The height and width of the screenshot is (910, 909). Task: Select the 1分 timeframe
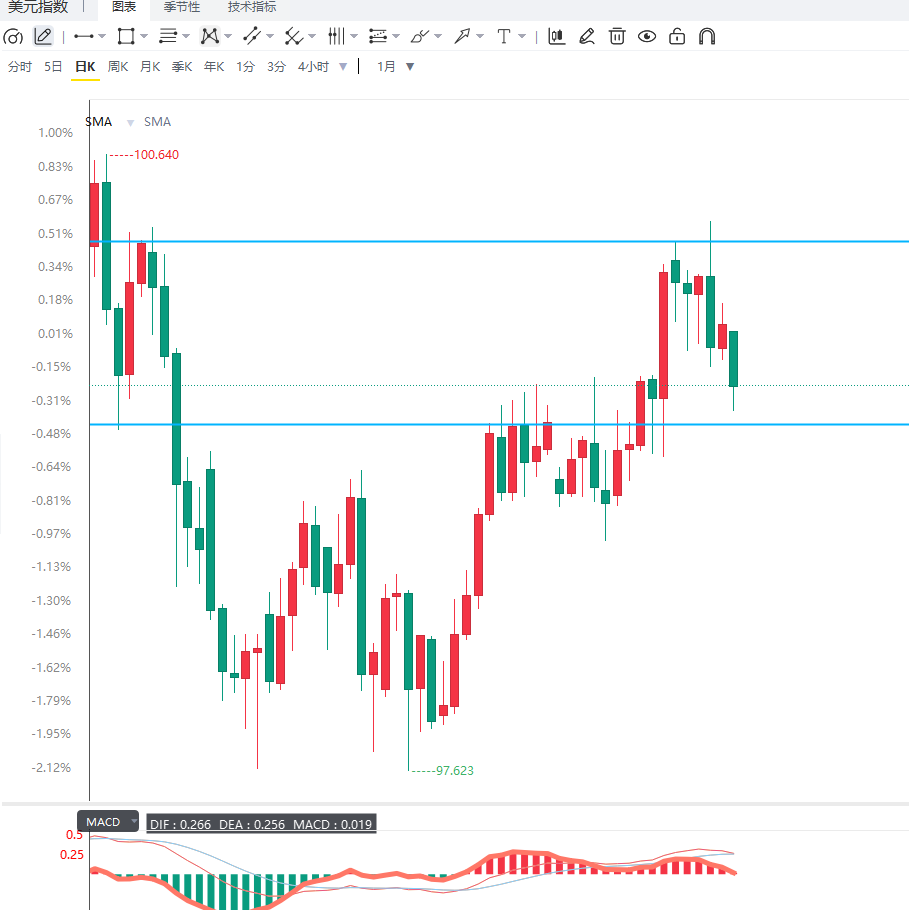(246, 67)
